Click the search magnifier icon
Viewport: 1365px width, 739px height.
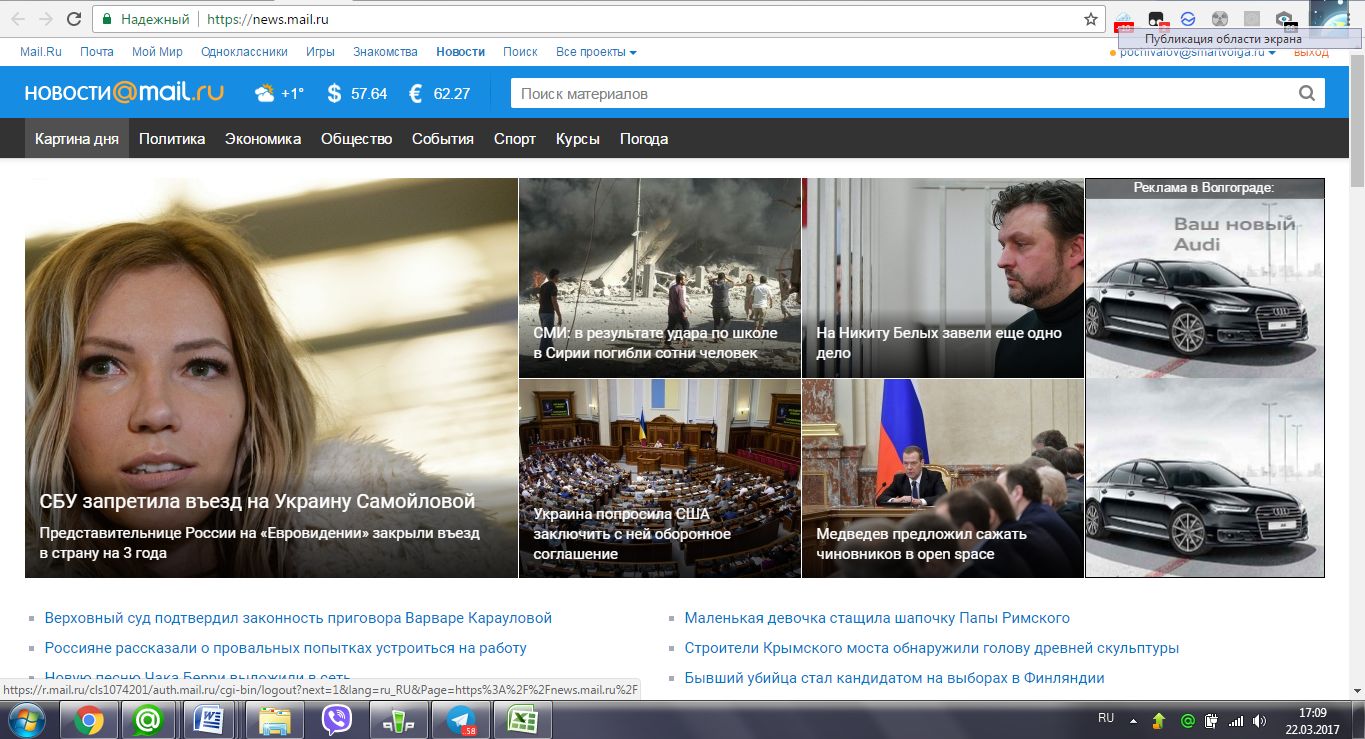tap(1306, 93)
